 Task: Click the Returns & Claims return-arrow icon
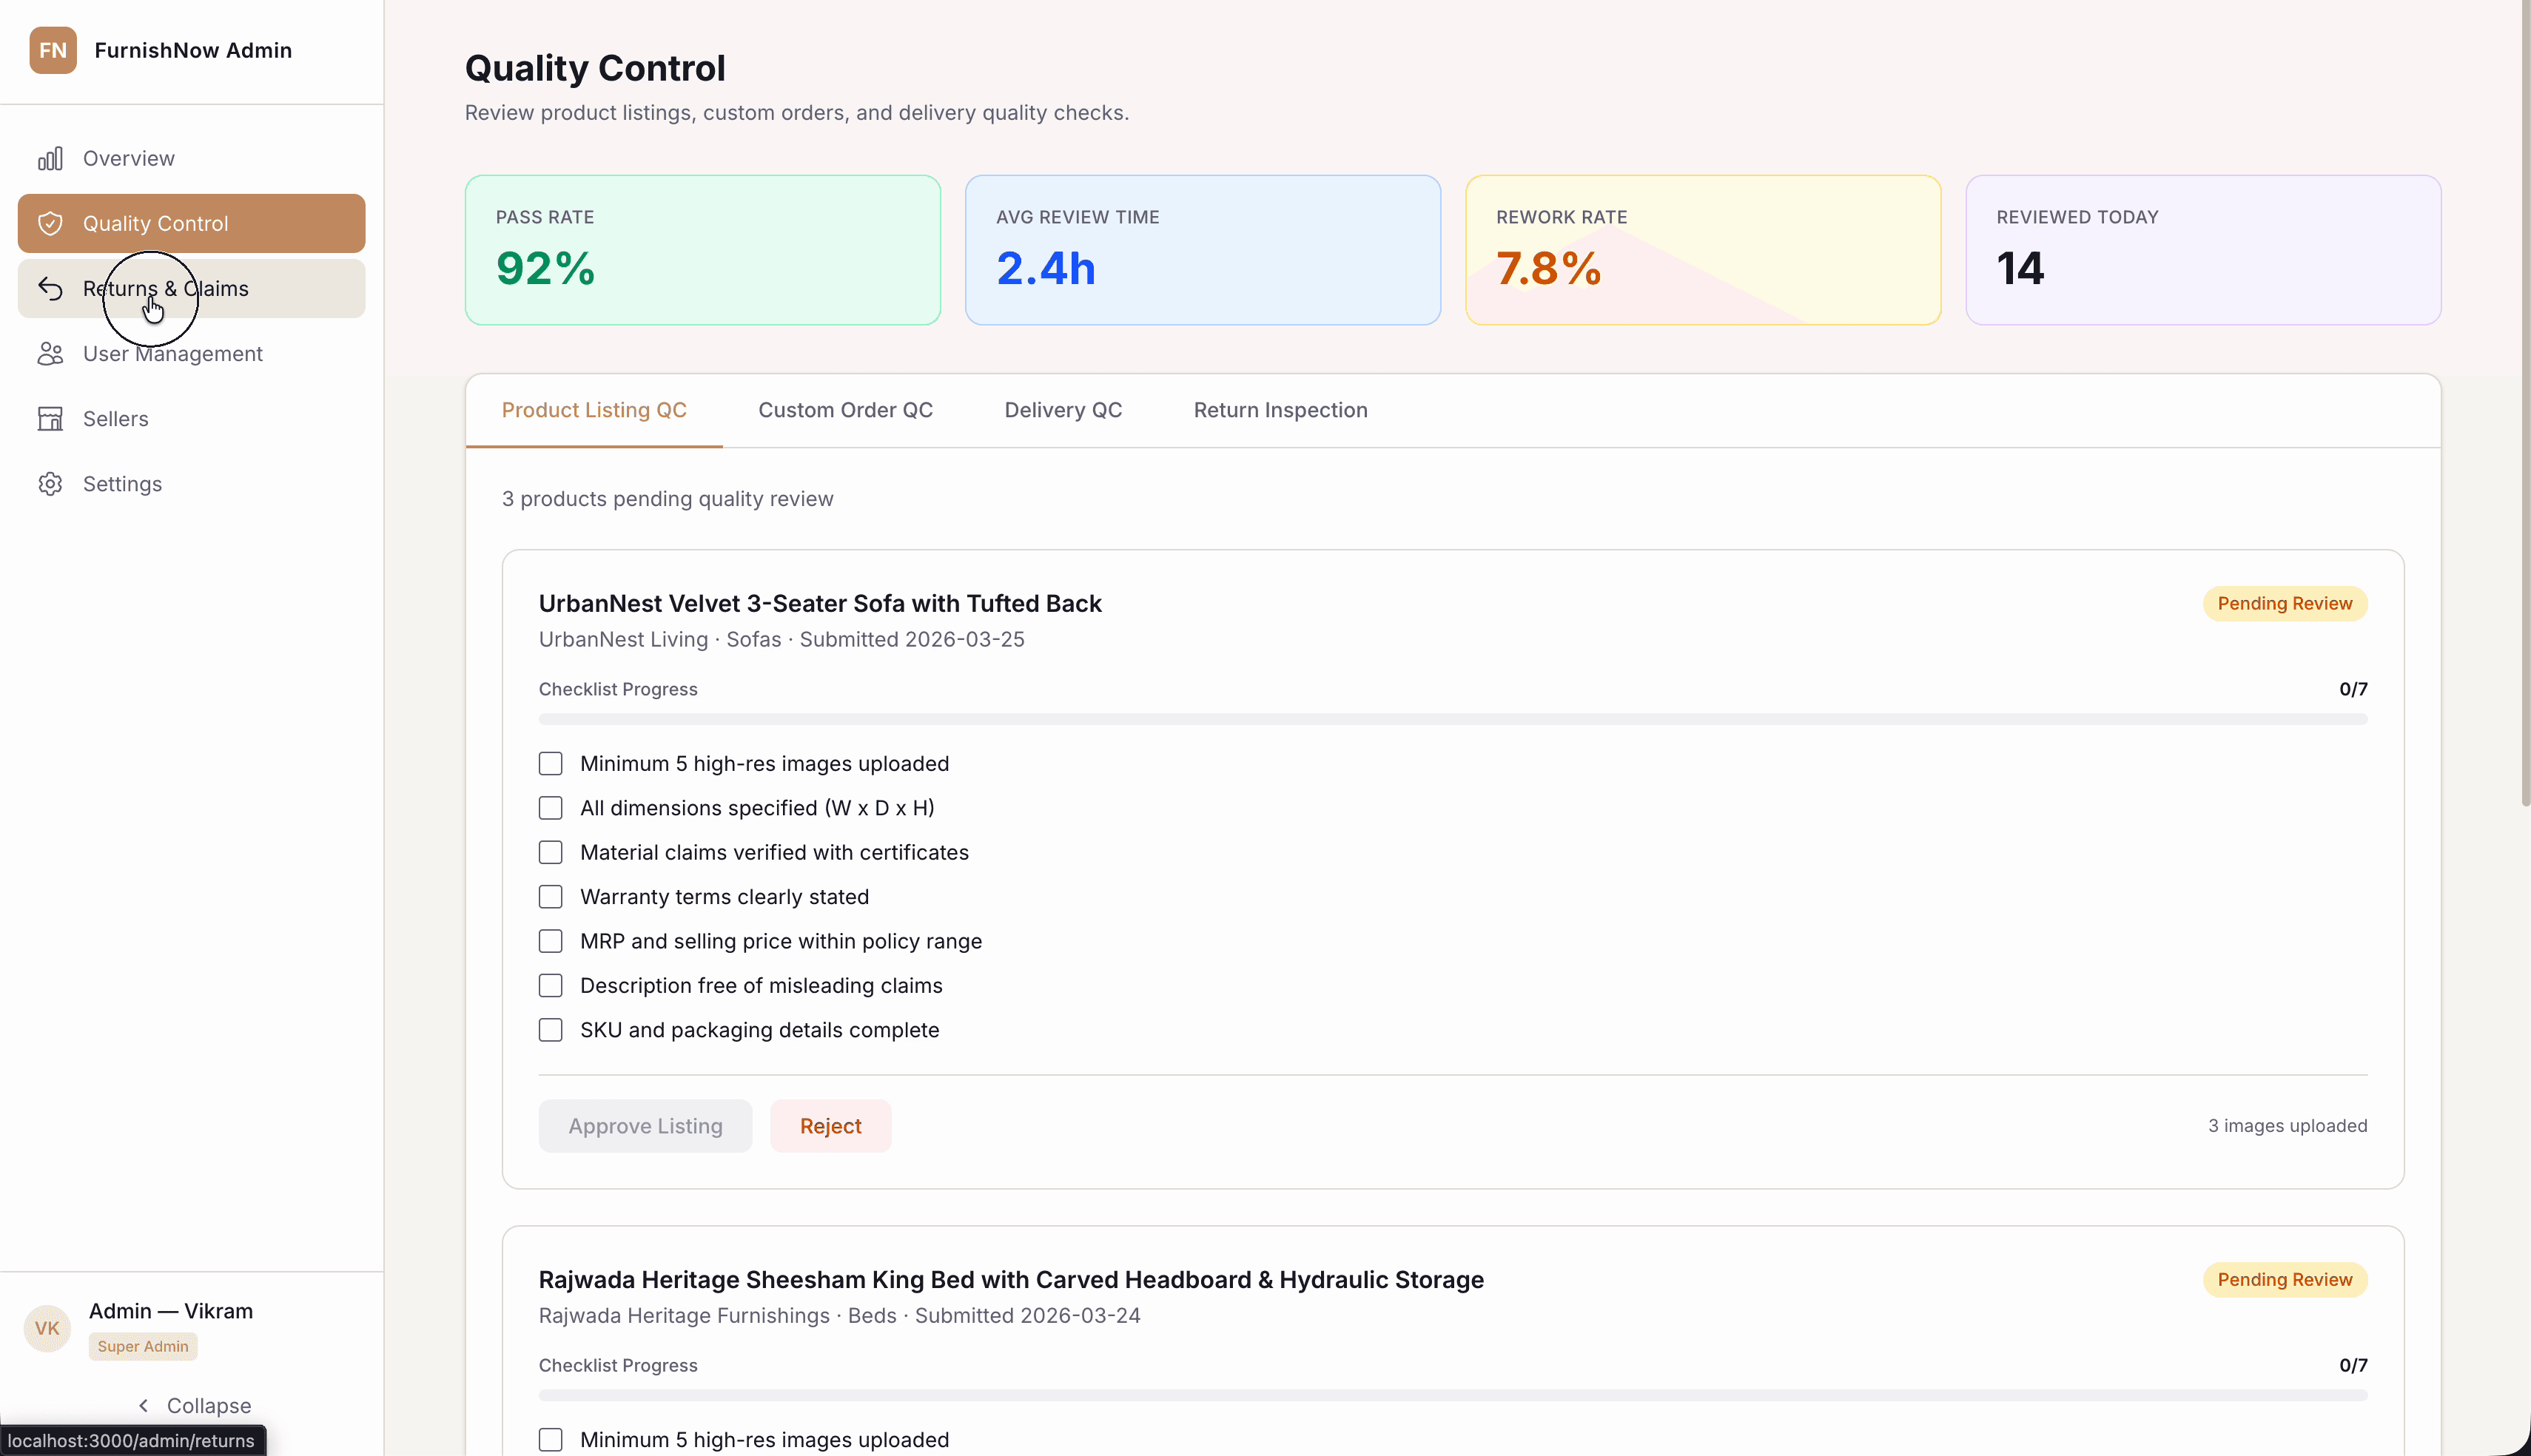coord(49,288)
